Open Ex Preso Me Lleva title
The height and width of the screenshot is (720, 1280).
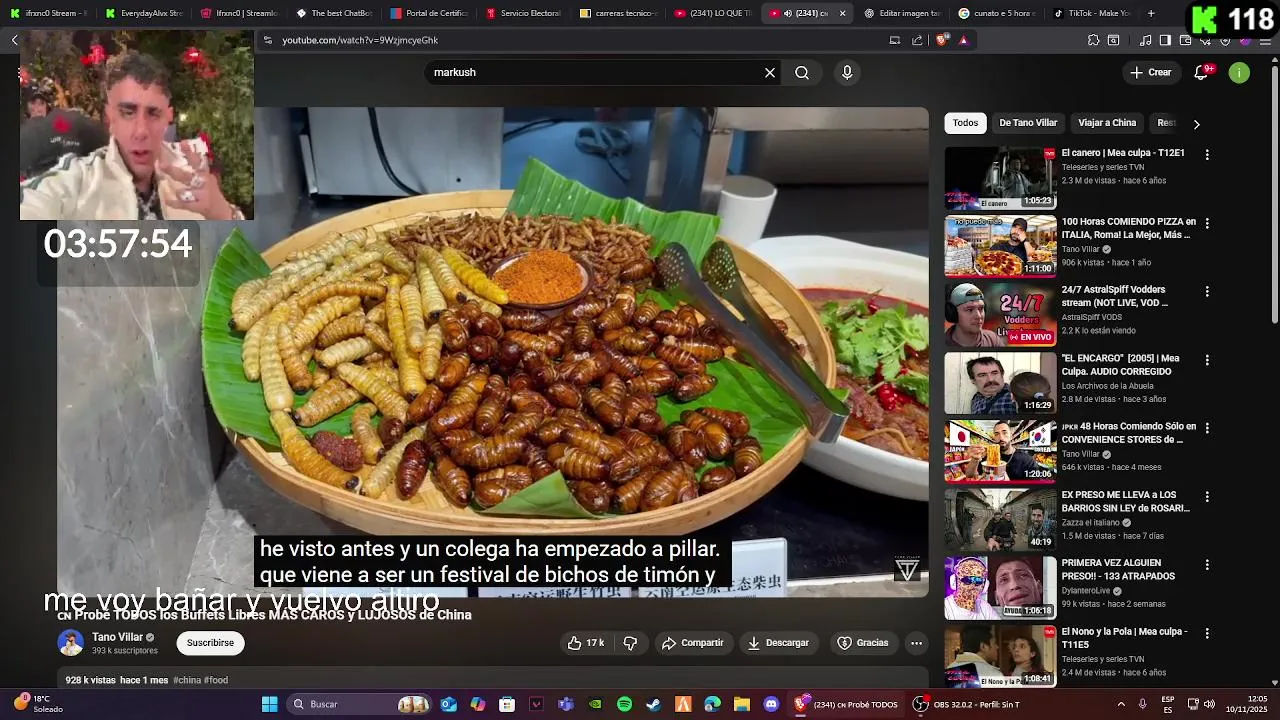[1126, 501]
